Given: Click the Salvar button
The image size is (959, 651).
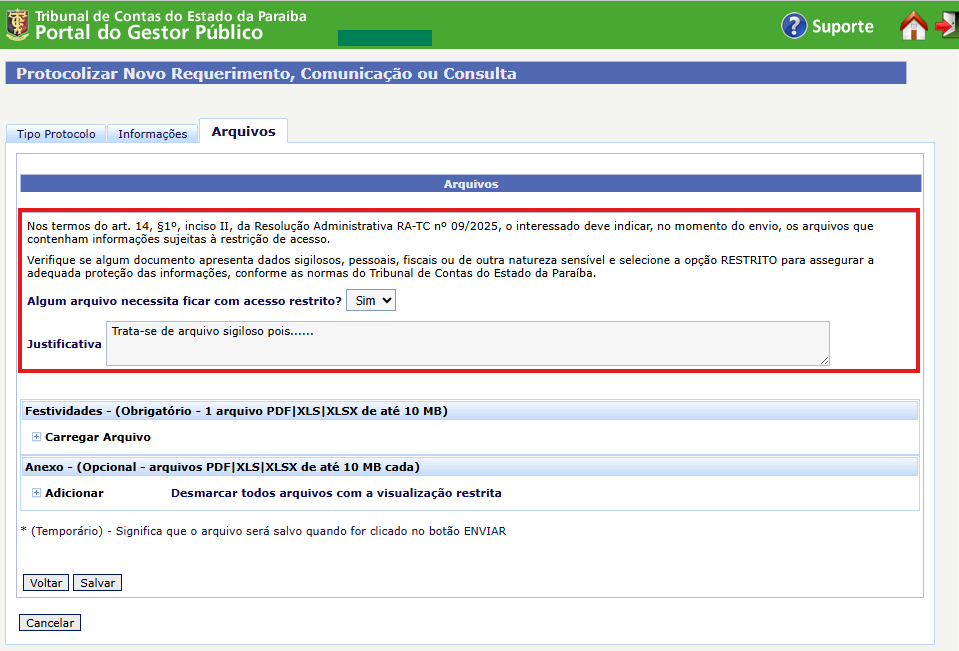Looking at the screenshot, I should 97,583.
